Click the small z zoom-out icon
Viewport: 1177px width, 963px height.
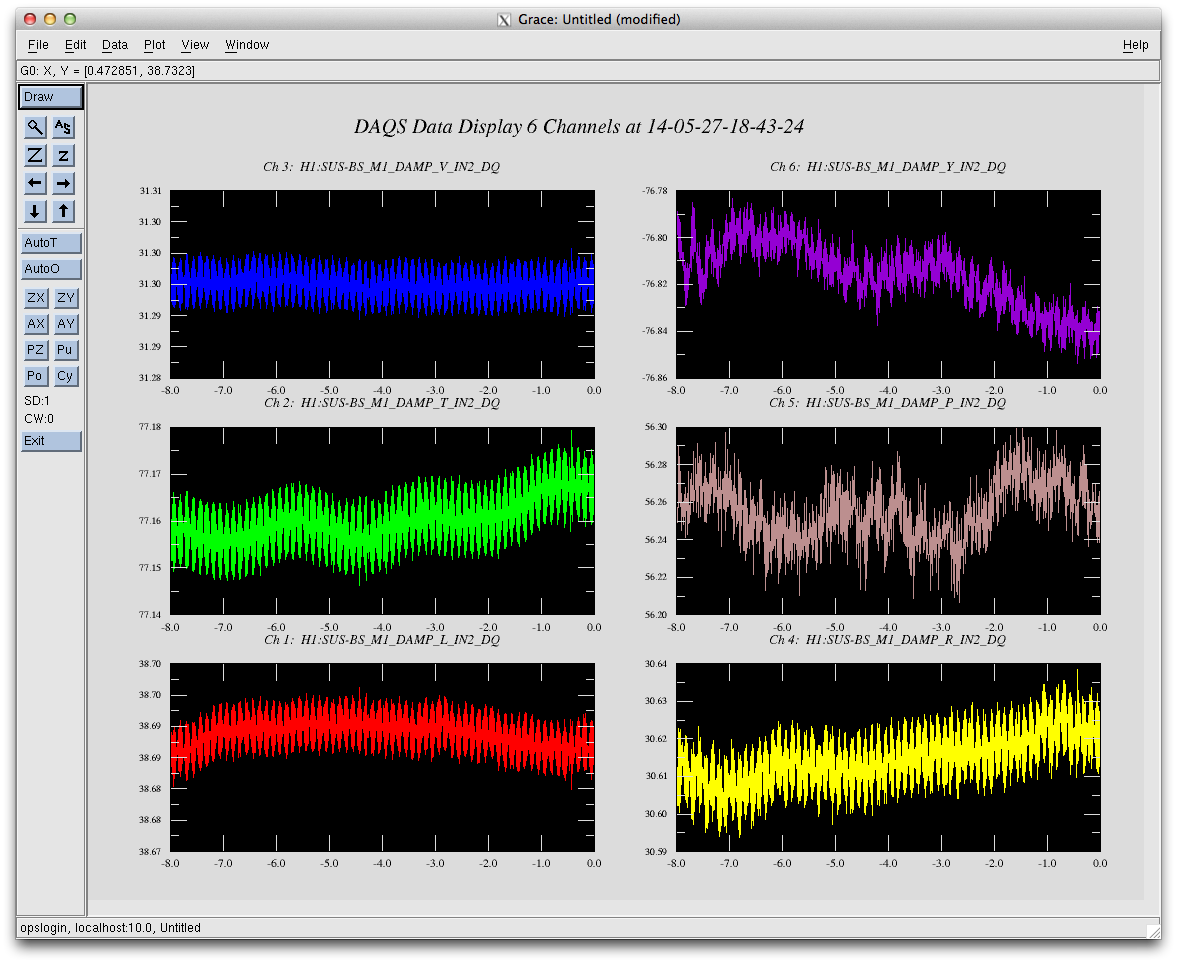tap(63, 155)
